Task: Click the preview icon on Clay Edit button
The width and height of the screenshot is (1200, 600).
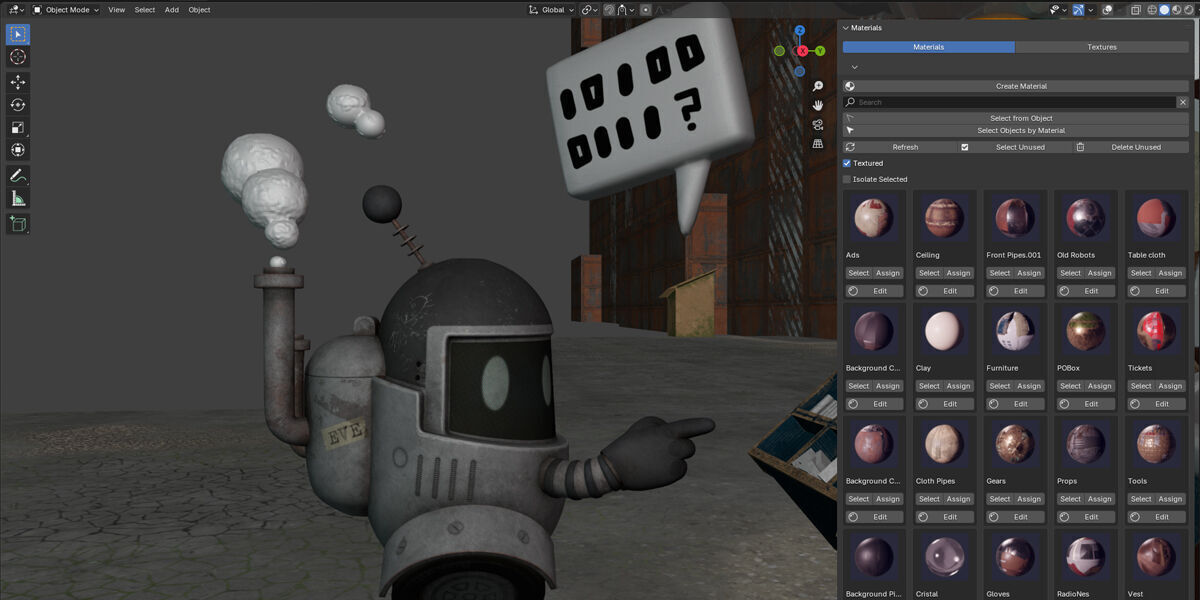Action: [x=924, y=404]
